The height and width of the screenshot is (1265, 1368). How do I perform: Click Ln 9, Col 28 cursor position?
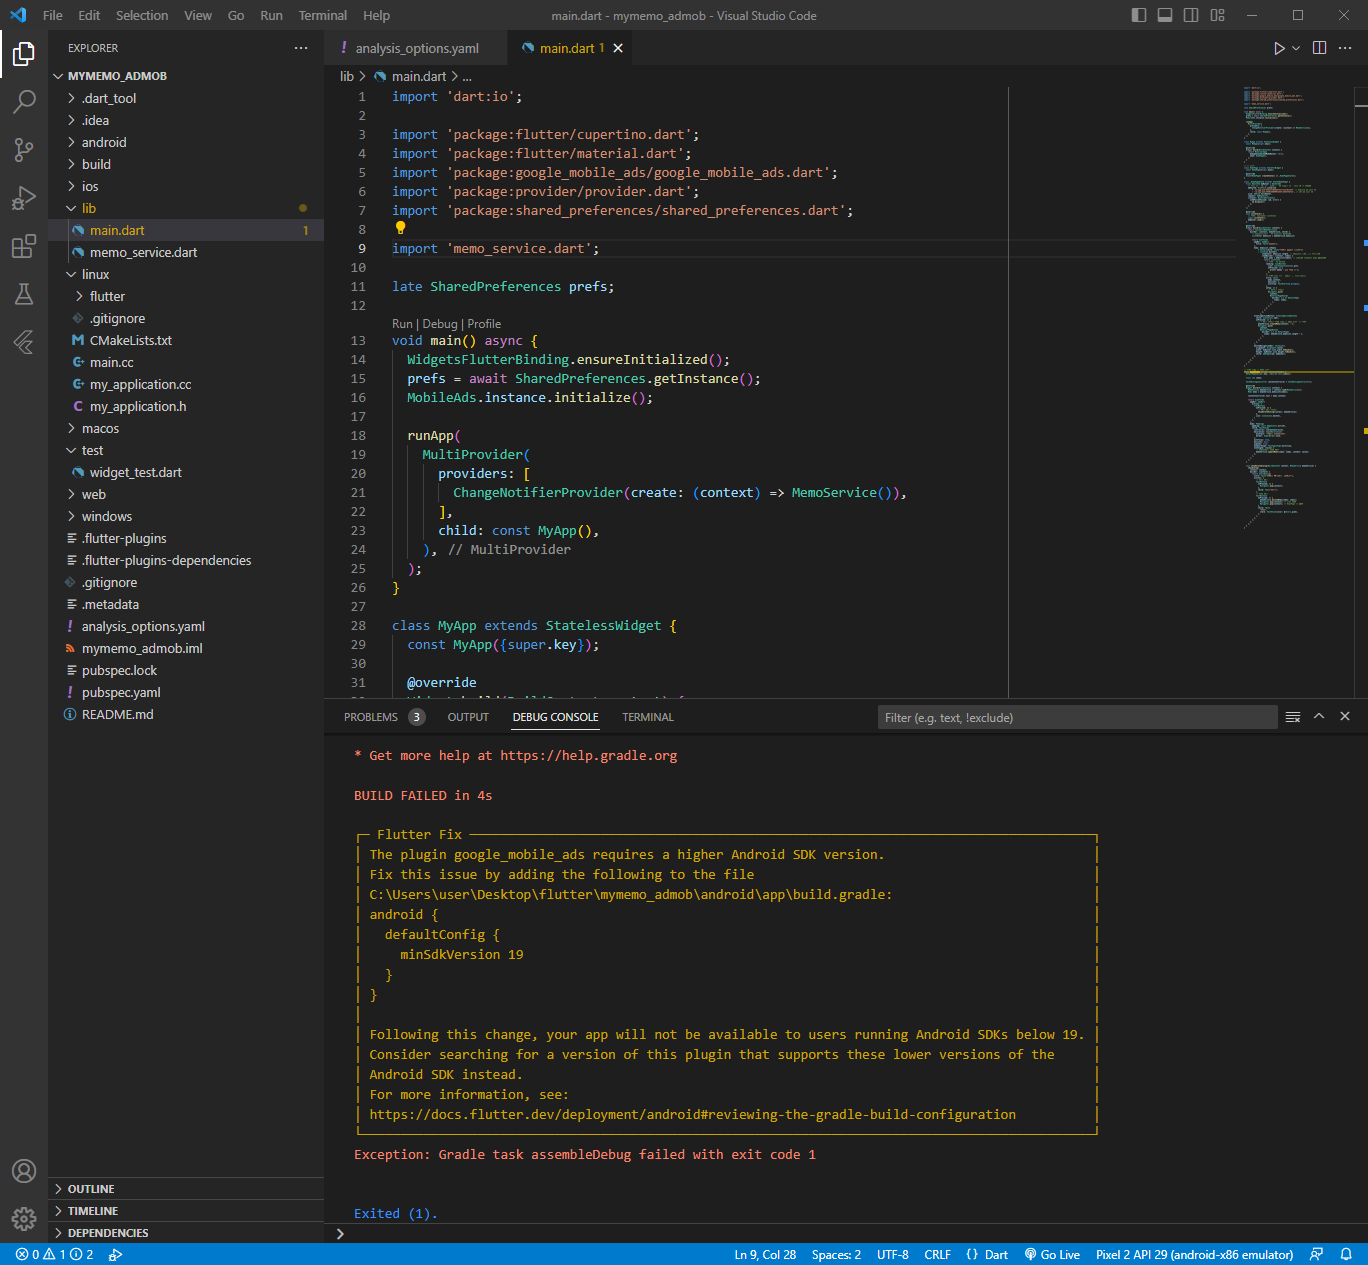coord(765,1255)
